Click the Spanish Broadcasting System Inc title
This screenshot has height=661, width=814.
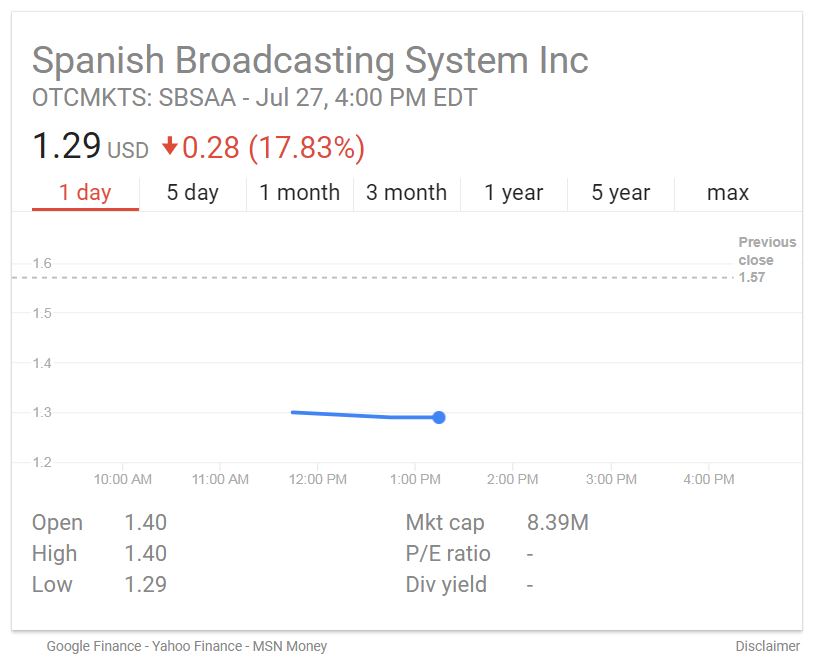pos(310,60)
